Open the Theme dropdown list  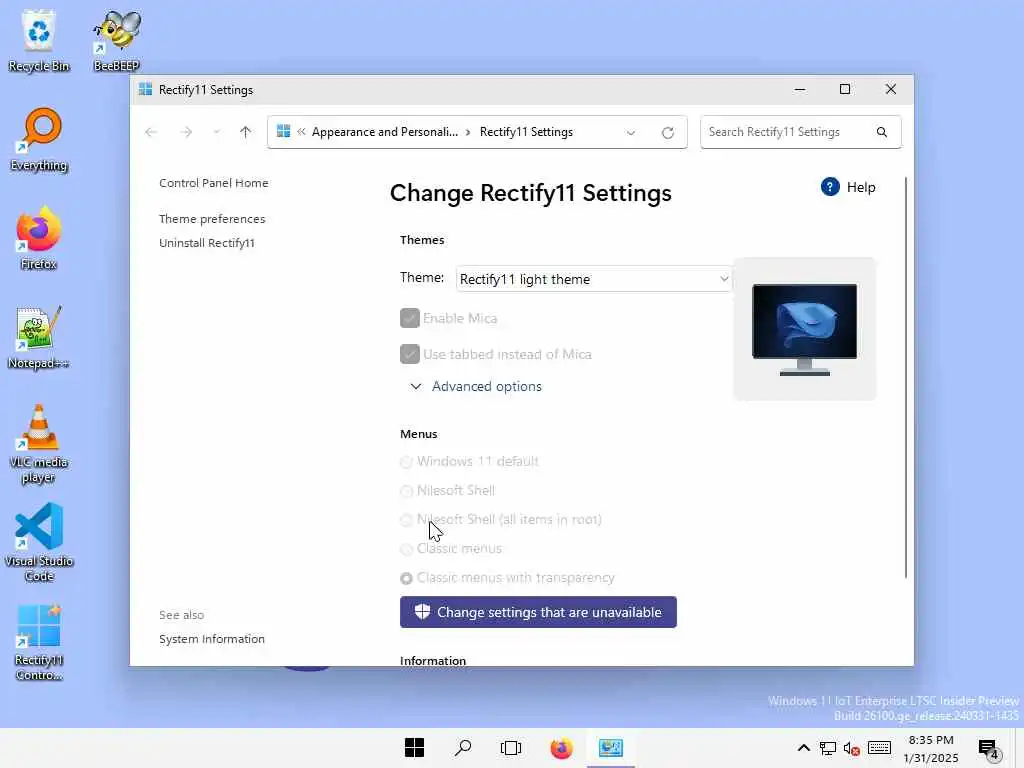coord(594,279)
